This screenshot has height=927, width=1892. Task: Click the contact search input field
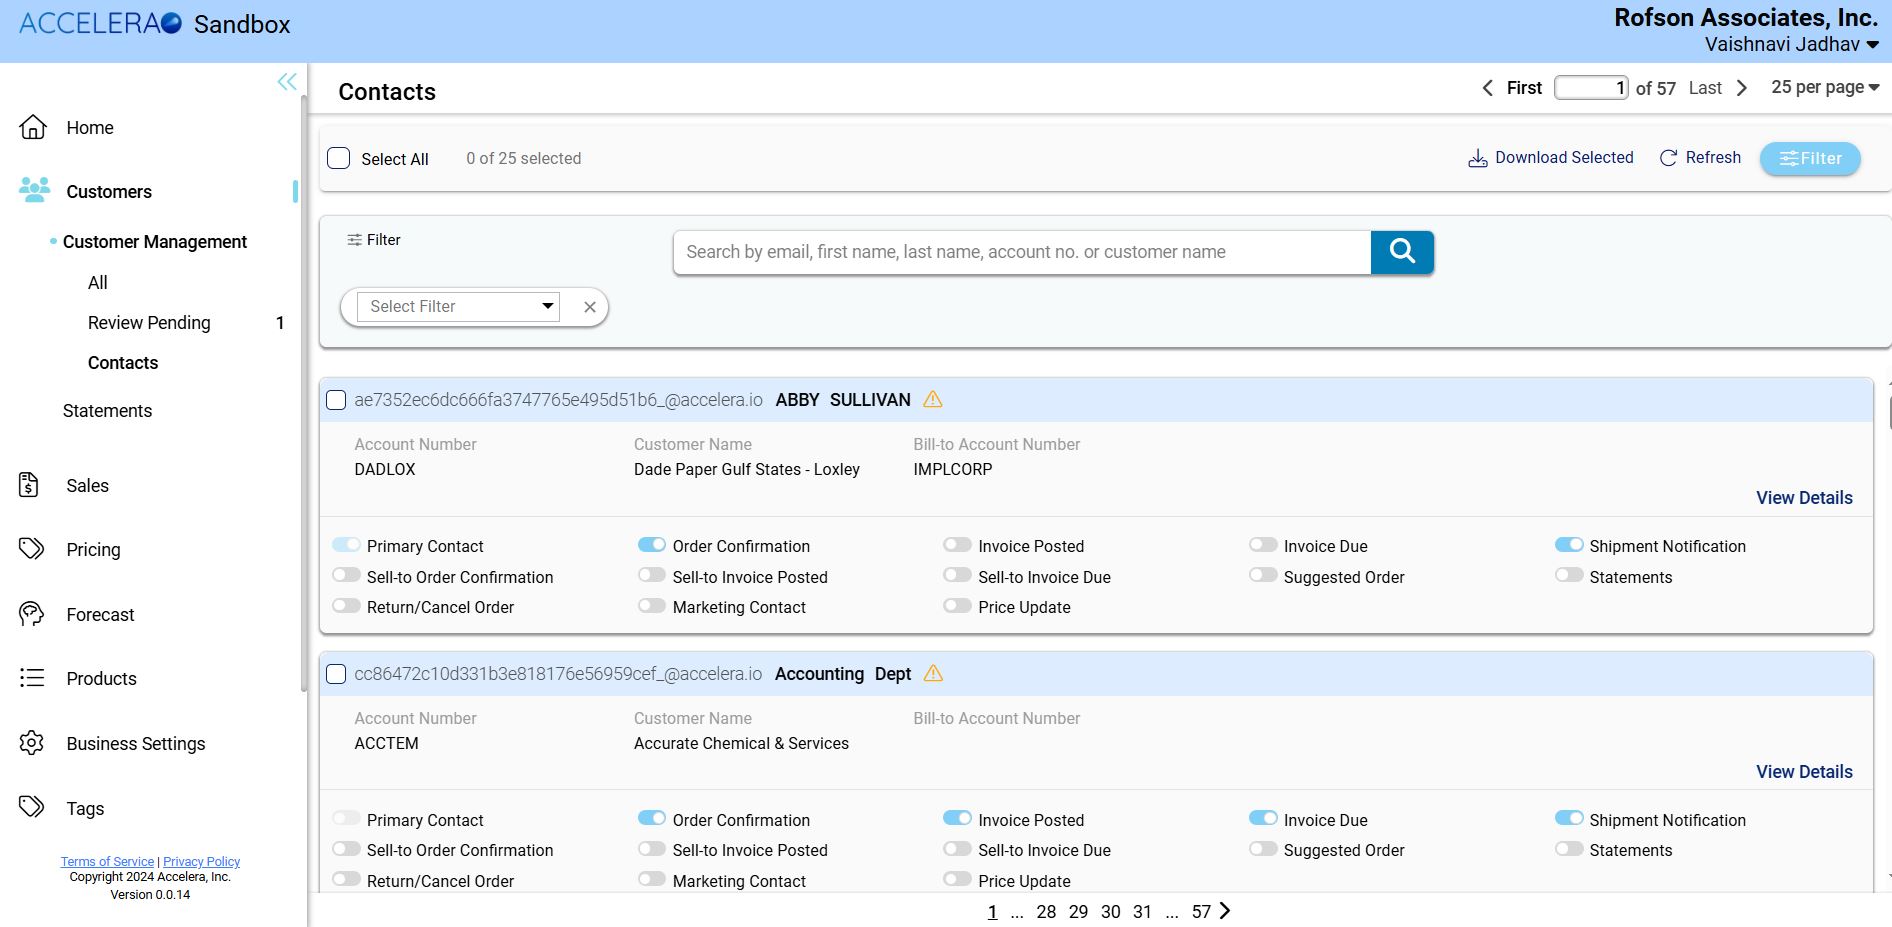tap(1021, 252)
